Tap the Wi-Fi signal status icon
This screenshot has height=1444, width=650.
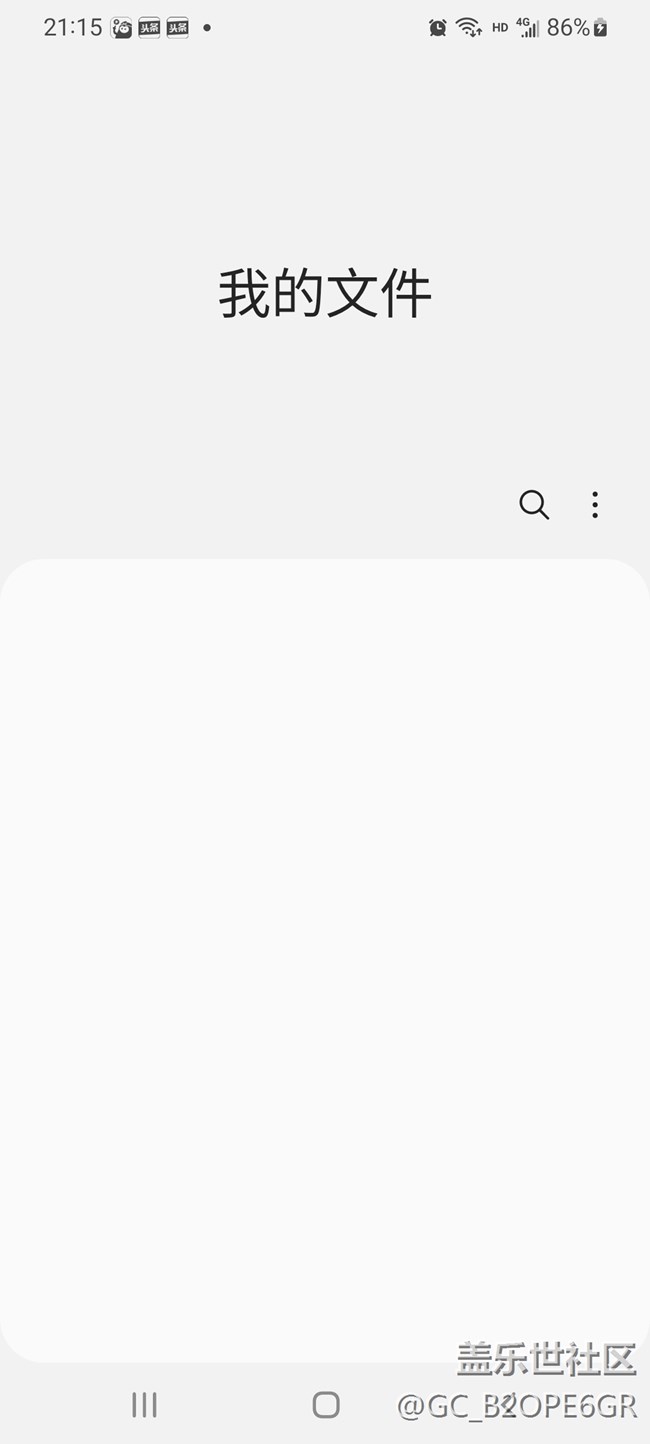pyautogui.click(x=469, y=28)
